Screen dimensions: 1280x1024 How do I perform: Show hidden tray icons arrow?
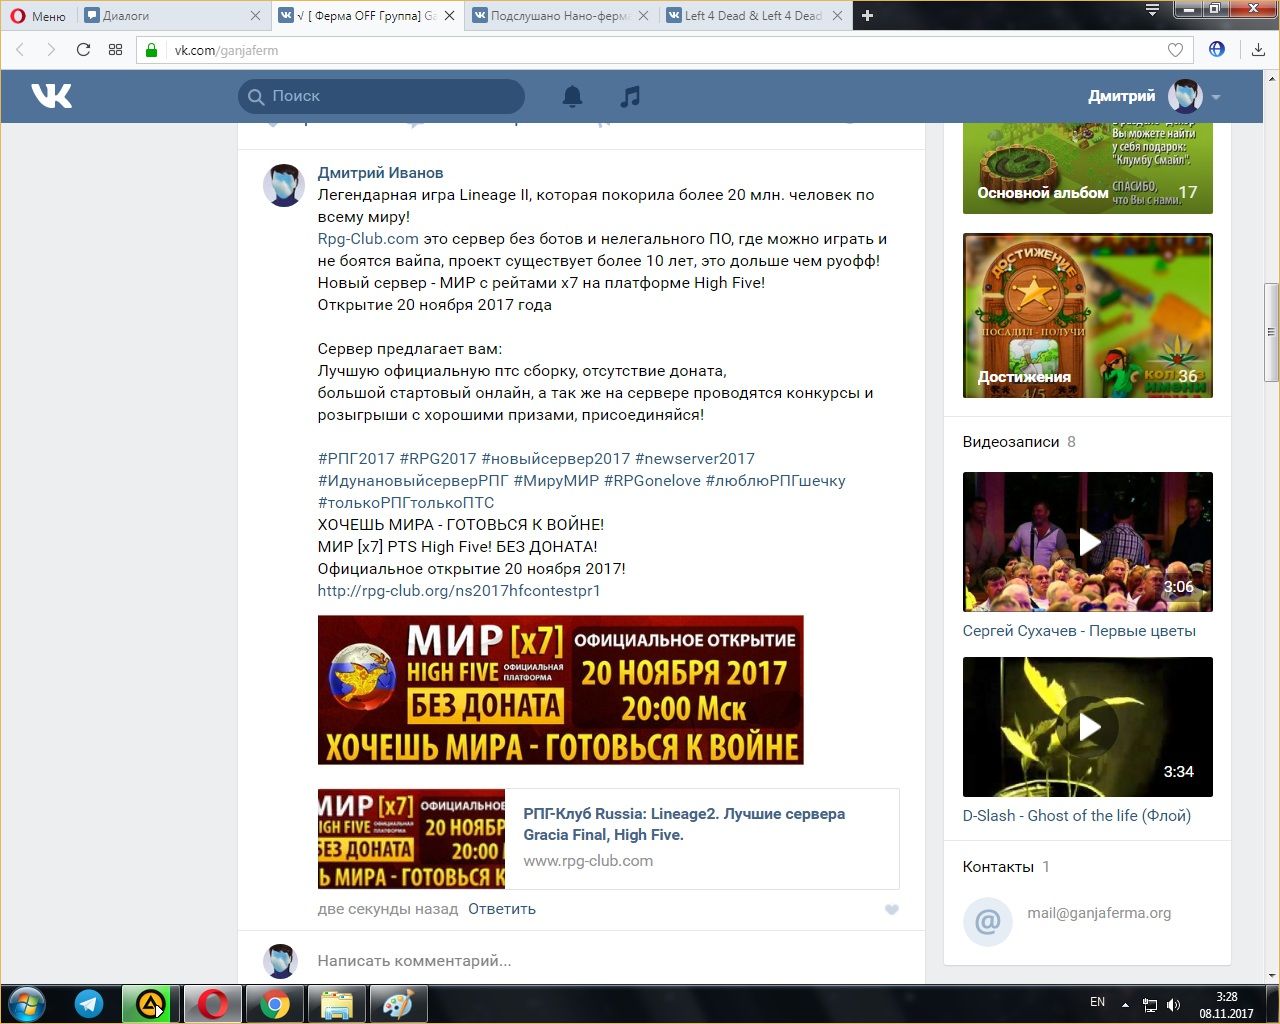(x=1125, y=1004)
